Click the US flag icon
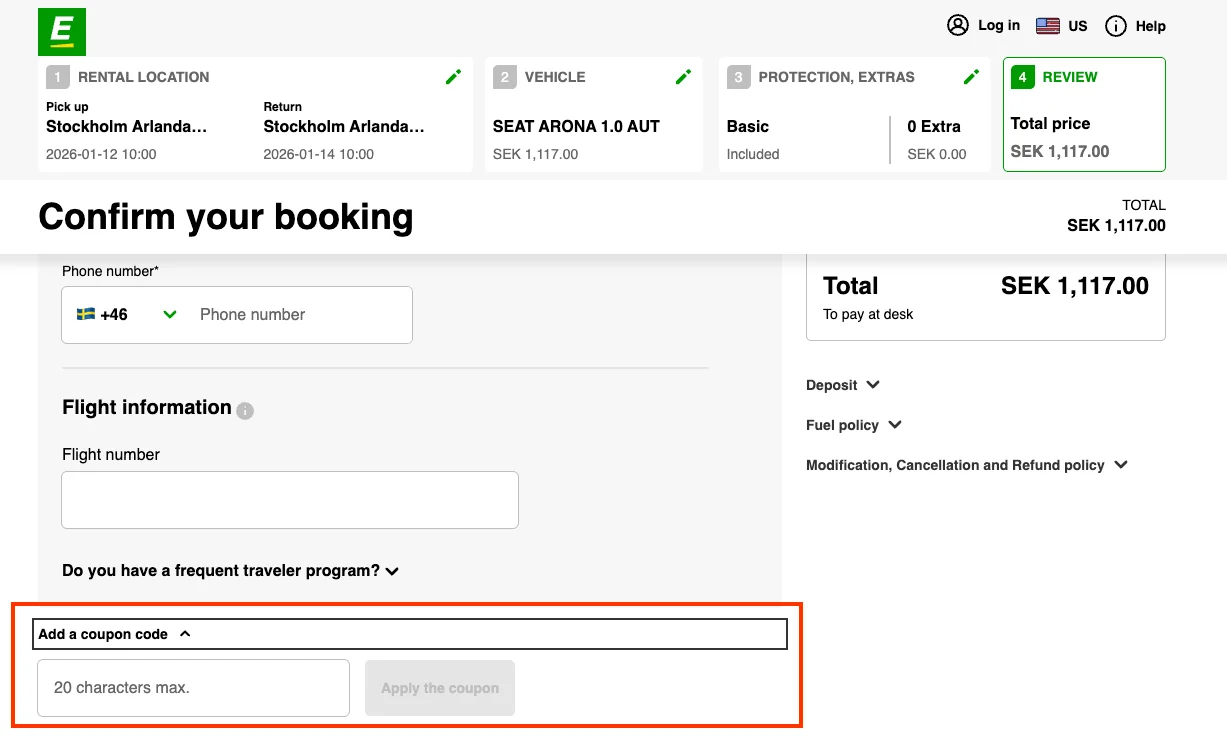Screen dimensions: 1227x756 tap(1047, 25)
